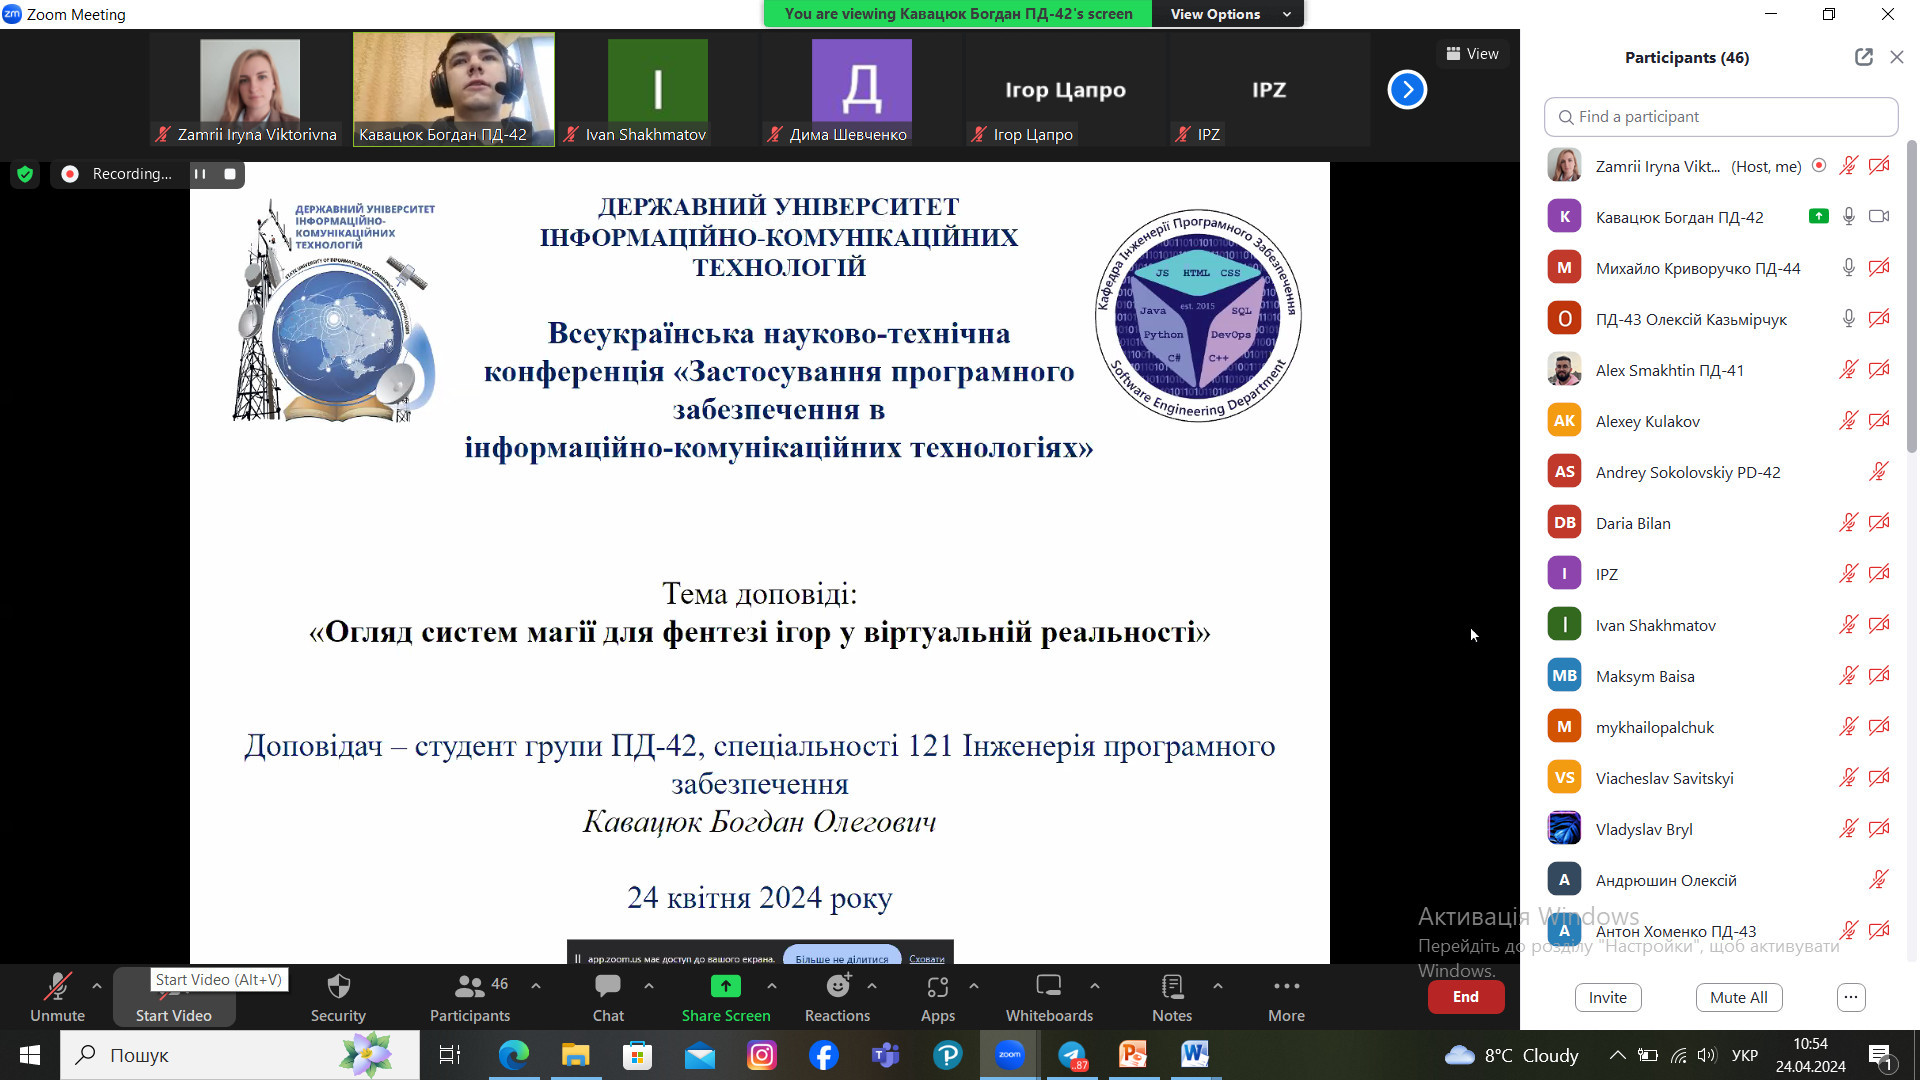1920x1080 pixels.
Task: Open PowerPoint from taskbar
Action: (1133, 1055)
